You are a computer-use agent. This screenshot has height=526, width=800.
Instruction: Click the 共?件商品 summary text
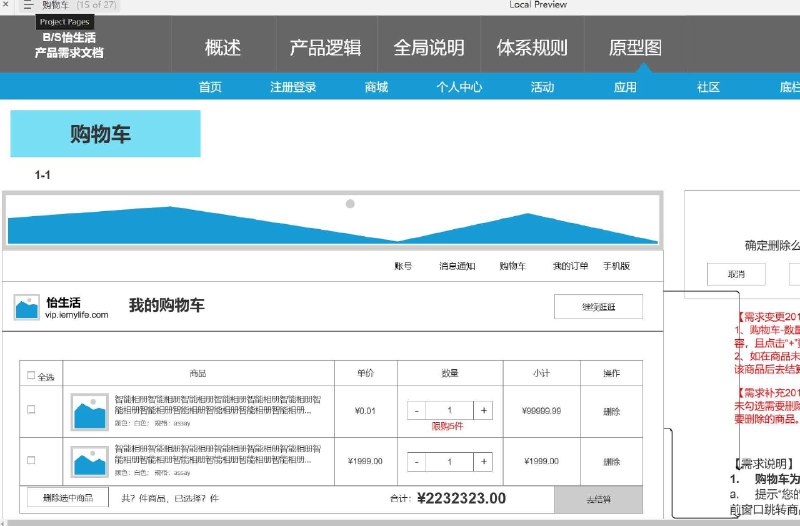[170, 498]
